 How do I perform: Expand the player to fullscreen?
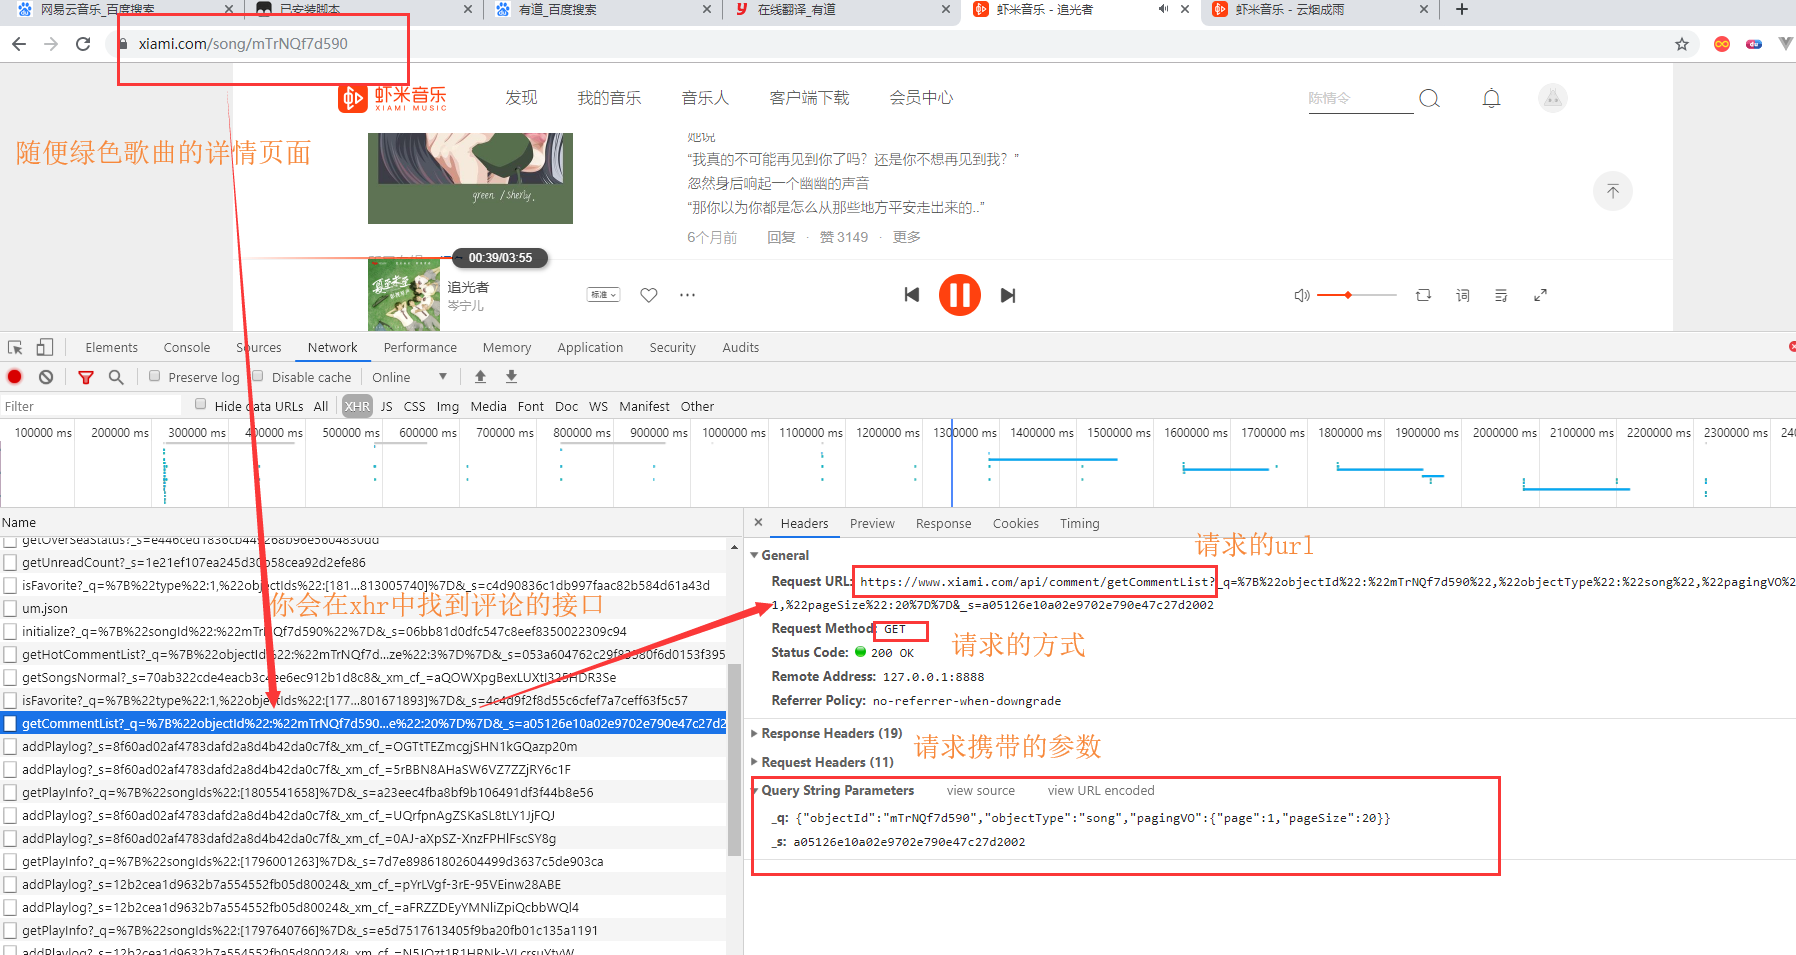click(x=1540, y=295)
